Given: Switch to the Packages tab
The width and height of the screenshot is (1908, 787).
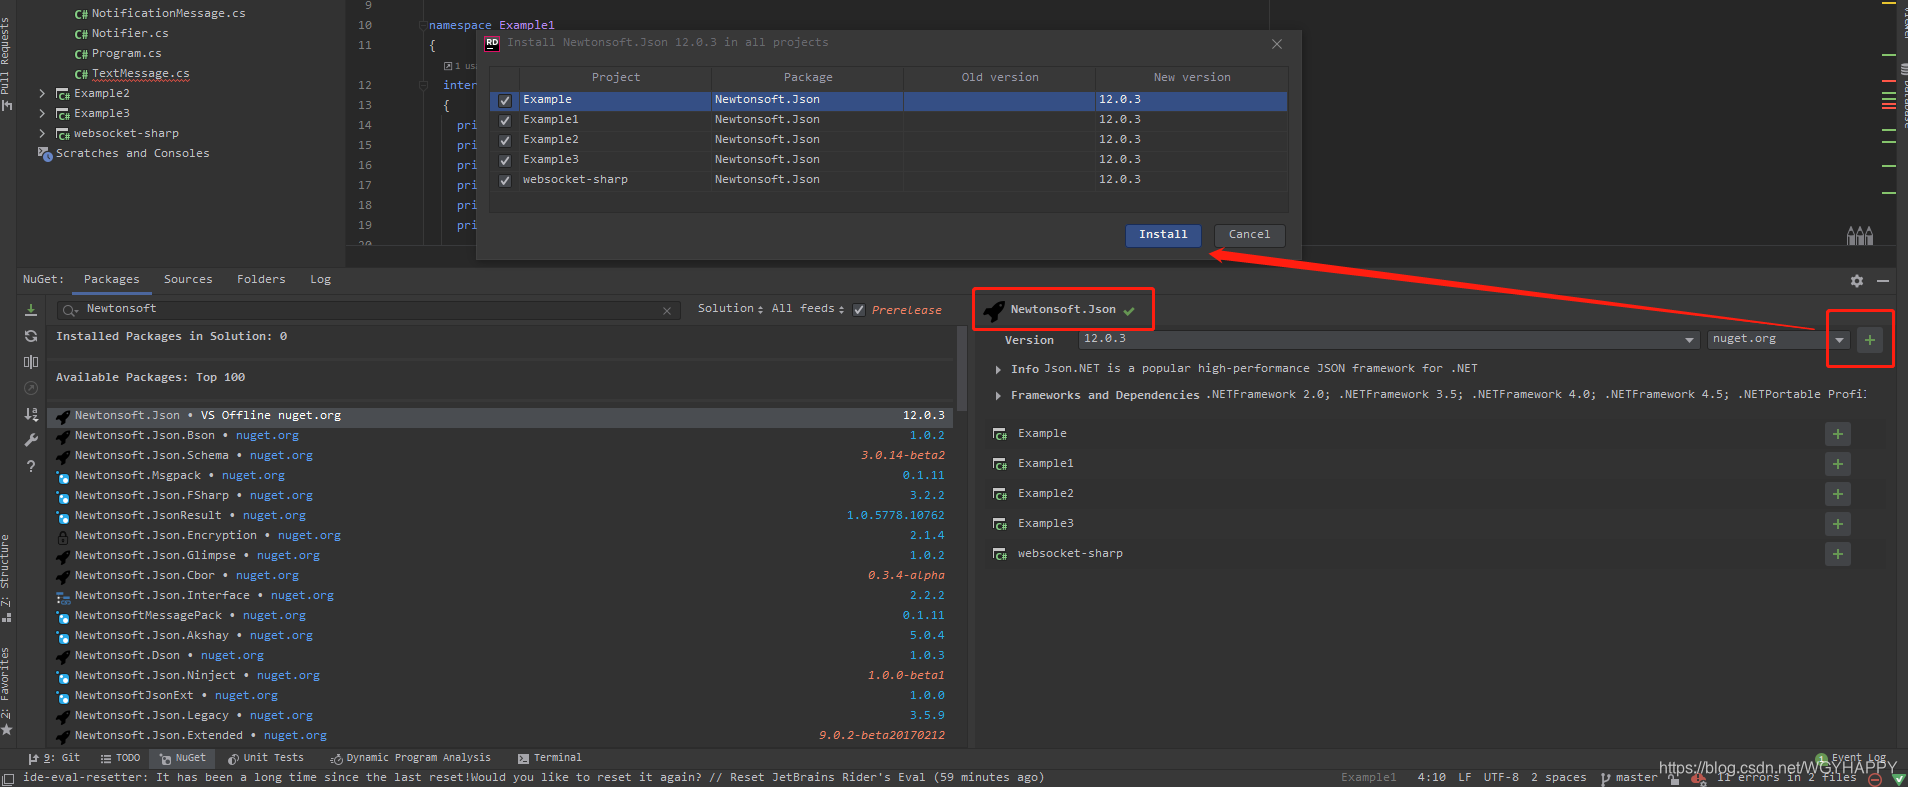Looking at the screenshot, I should coord(112,280).
